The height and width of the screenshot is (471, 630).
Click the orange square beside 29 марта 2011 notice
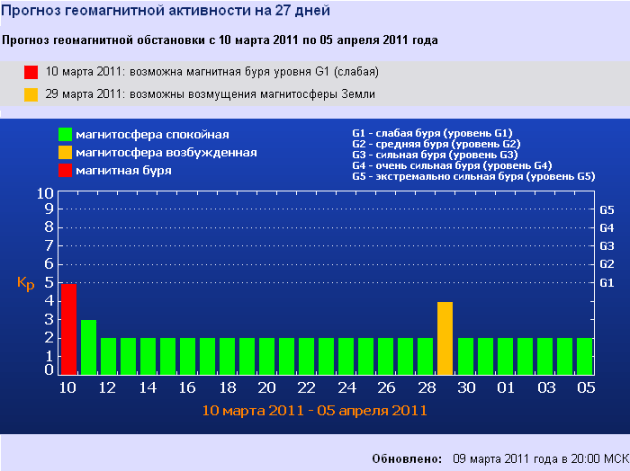pos(31,94)
